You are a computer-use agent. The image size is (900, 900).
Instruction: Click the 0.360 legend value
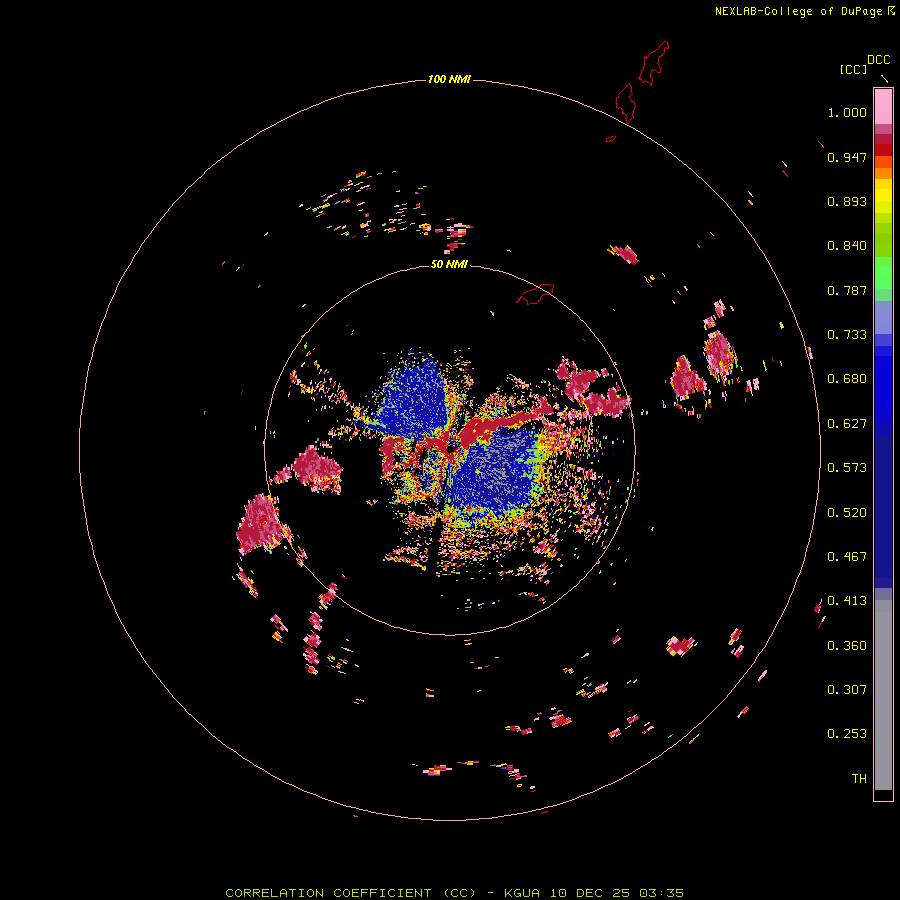tap(847, 646)
